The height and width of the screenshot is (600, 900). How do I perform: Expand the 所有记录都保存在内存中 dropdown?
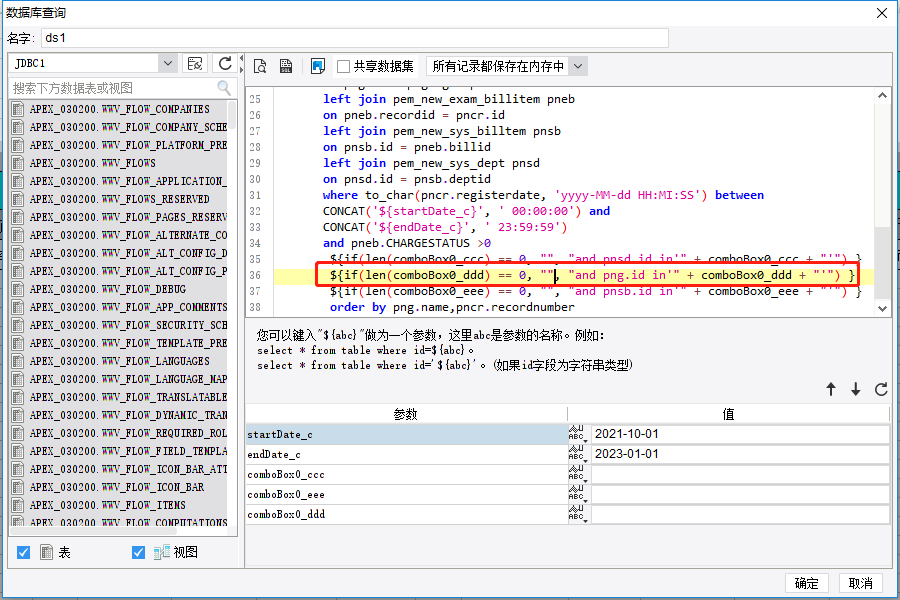coord(578,67)
